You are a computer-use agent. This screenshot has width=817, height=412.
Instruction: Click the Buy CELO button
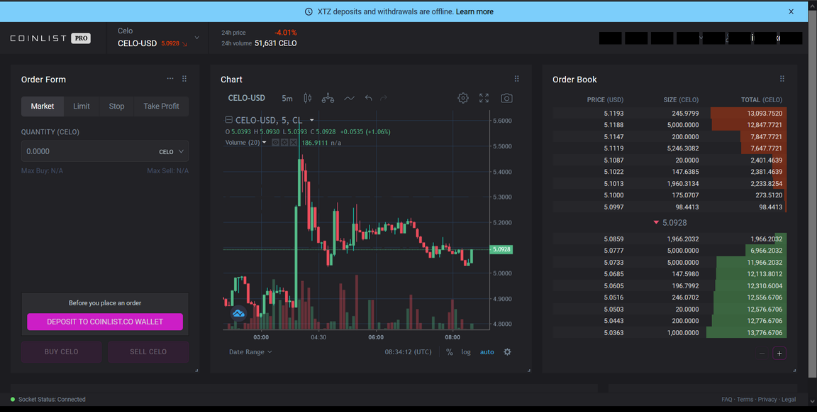click(61, 352)
